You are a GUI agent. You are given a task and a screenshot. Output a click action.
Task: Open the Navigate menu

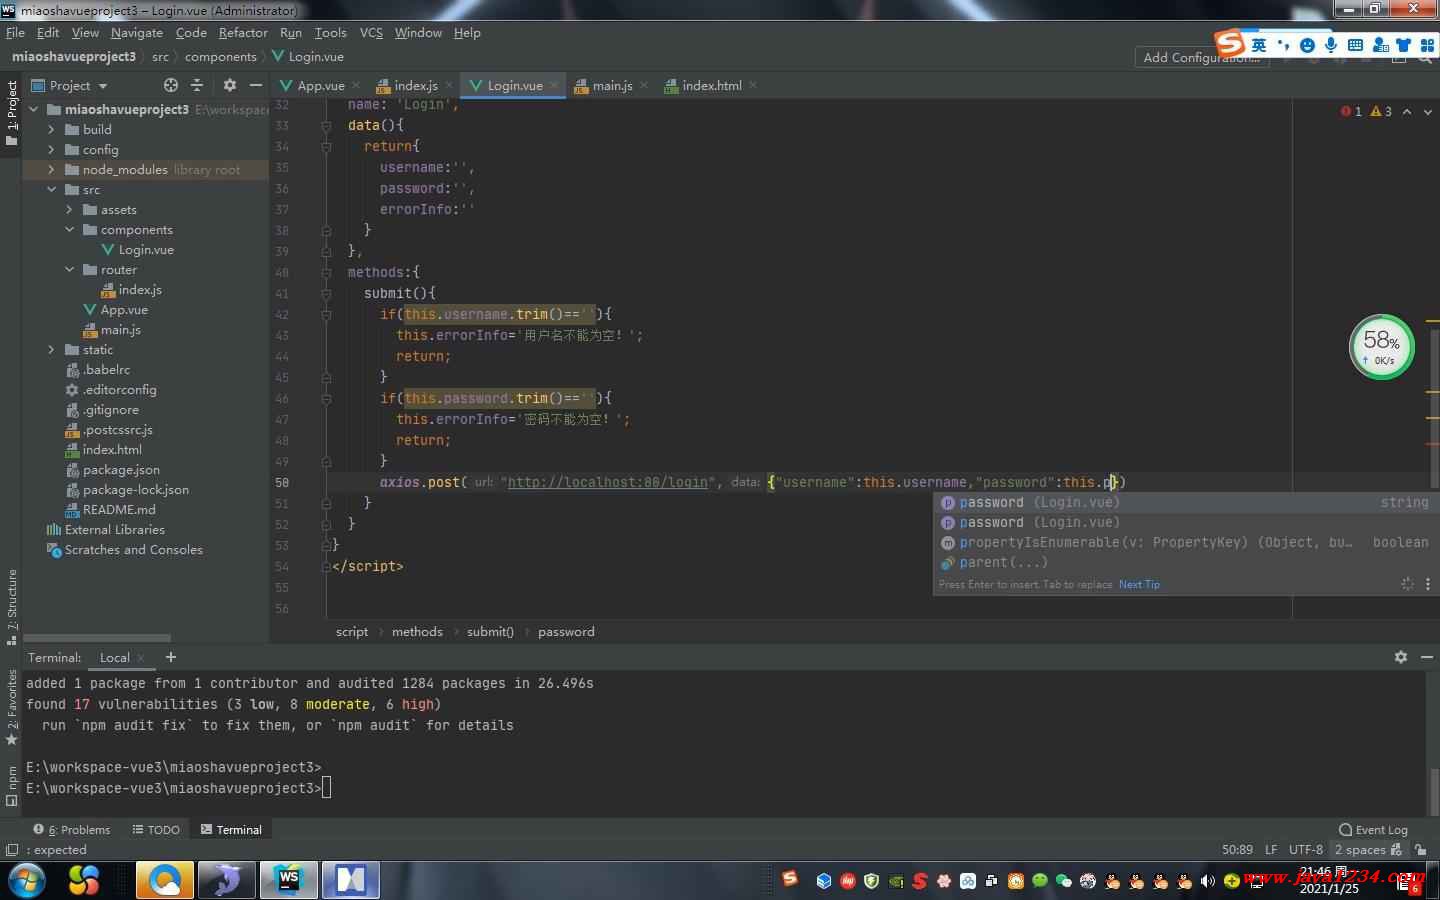click(137, 32)
